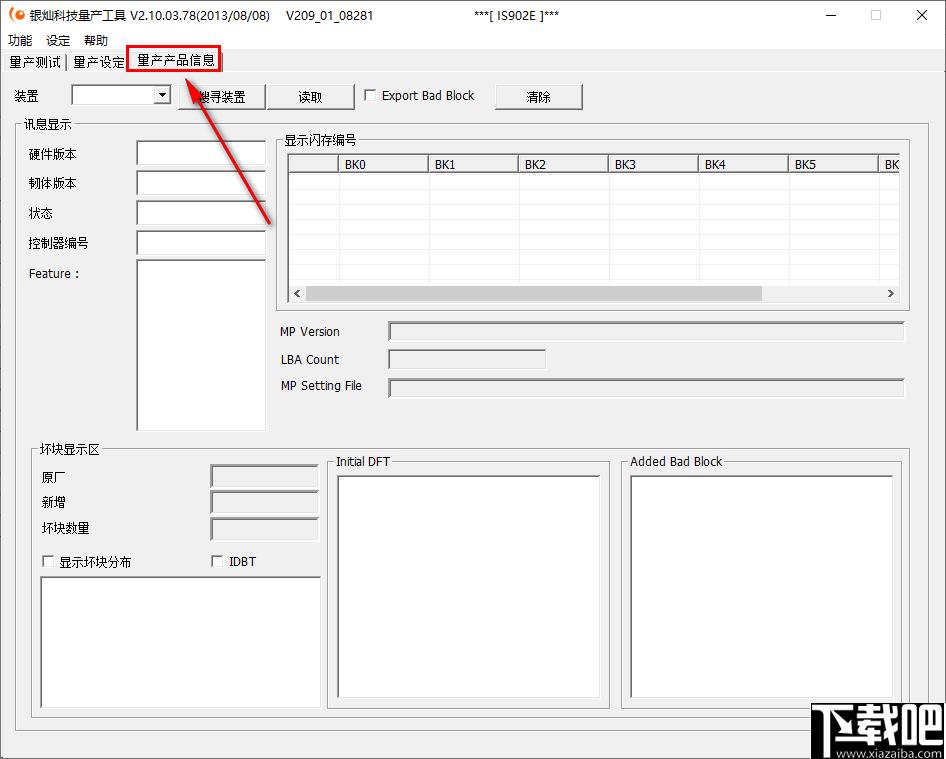Image resolution: width=946 pixels, height=759 pixels.
Task: Enable 显示坏块分布 checkbox
Action: click(x=48, y=562)
